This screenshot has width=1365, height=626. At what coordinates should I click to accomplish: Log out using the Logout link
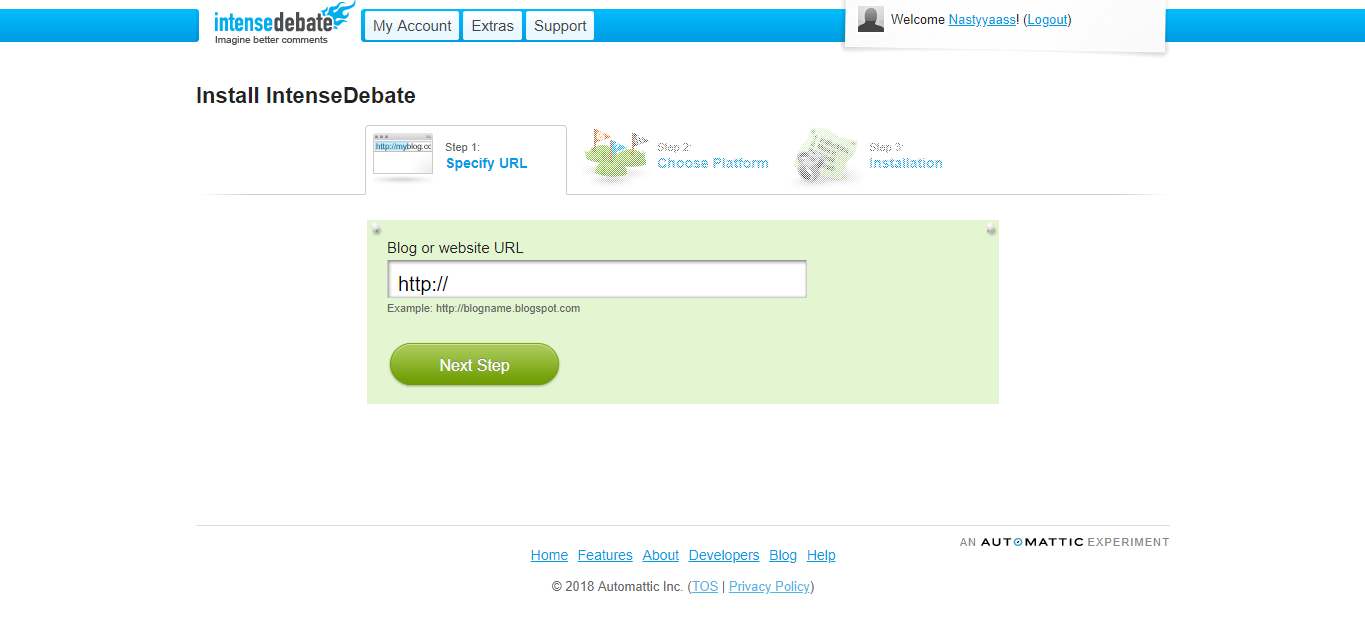click(1047, 20)
